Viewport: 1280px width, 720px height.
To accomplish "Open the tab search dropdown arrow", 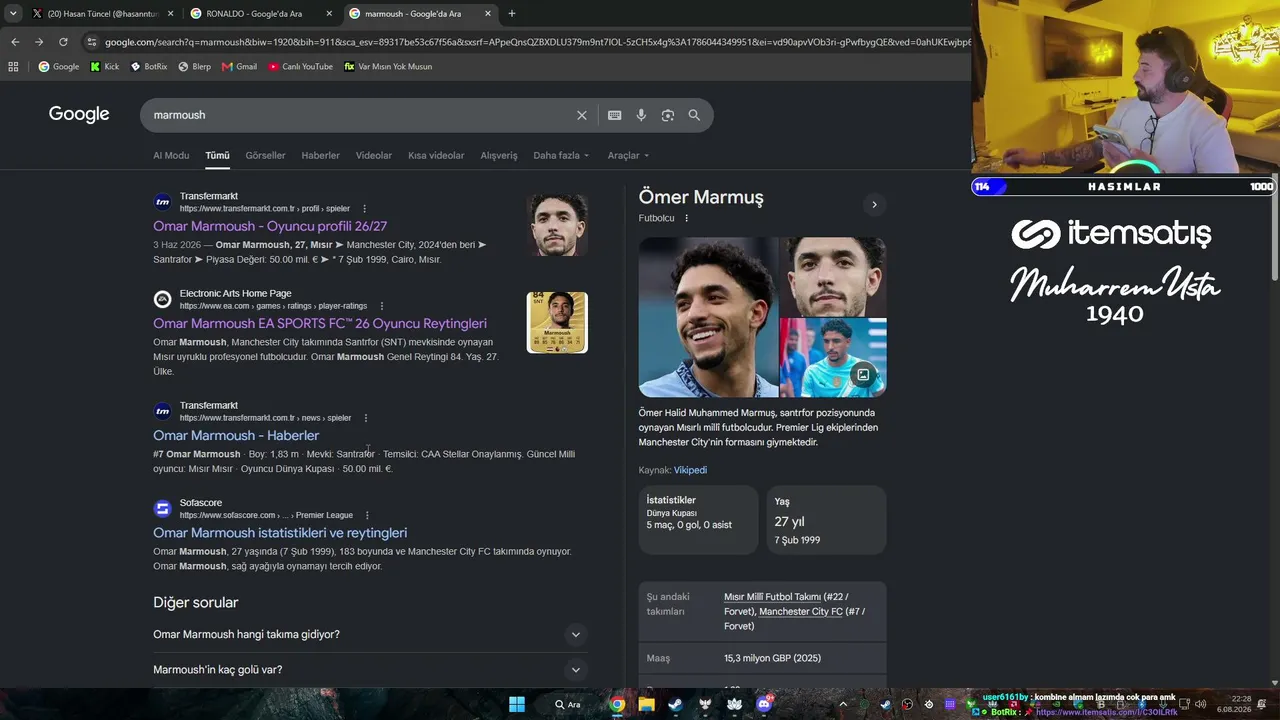I will point(13,14).
